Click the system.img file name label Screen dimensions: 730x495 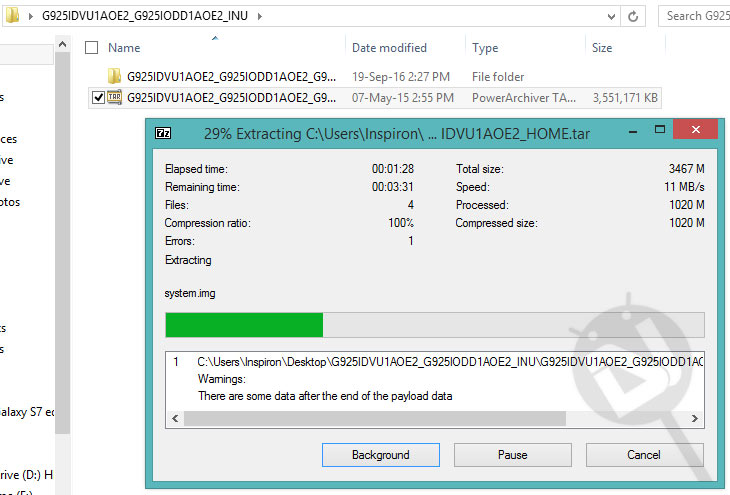click(190, 293)
